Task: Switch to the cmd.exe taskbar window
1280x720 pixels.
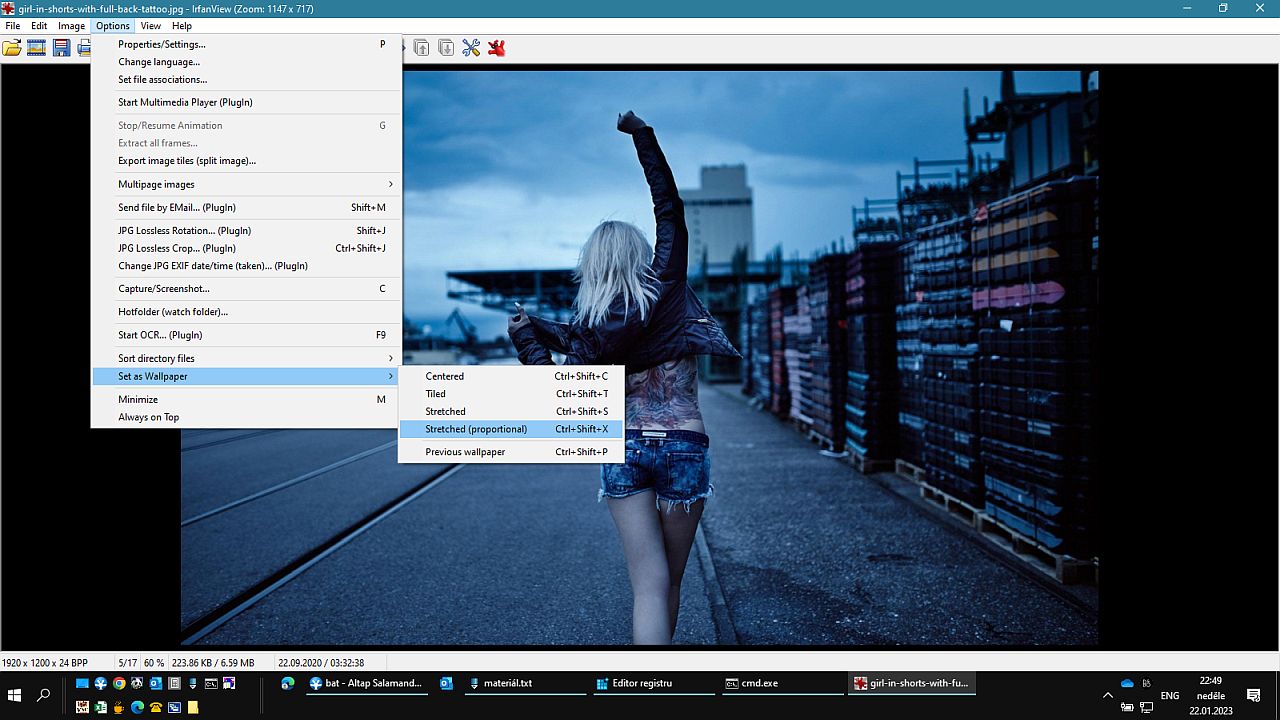Action: 783,684
